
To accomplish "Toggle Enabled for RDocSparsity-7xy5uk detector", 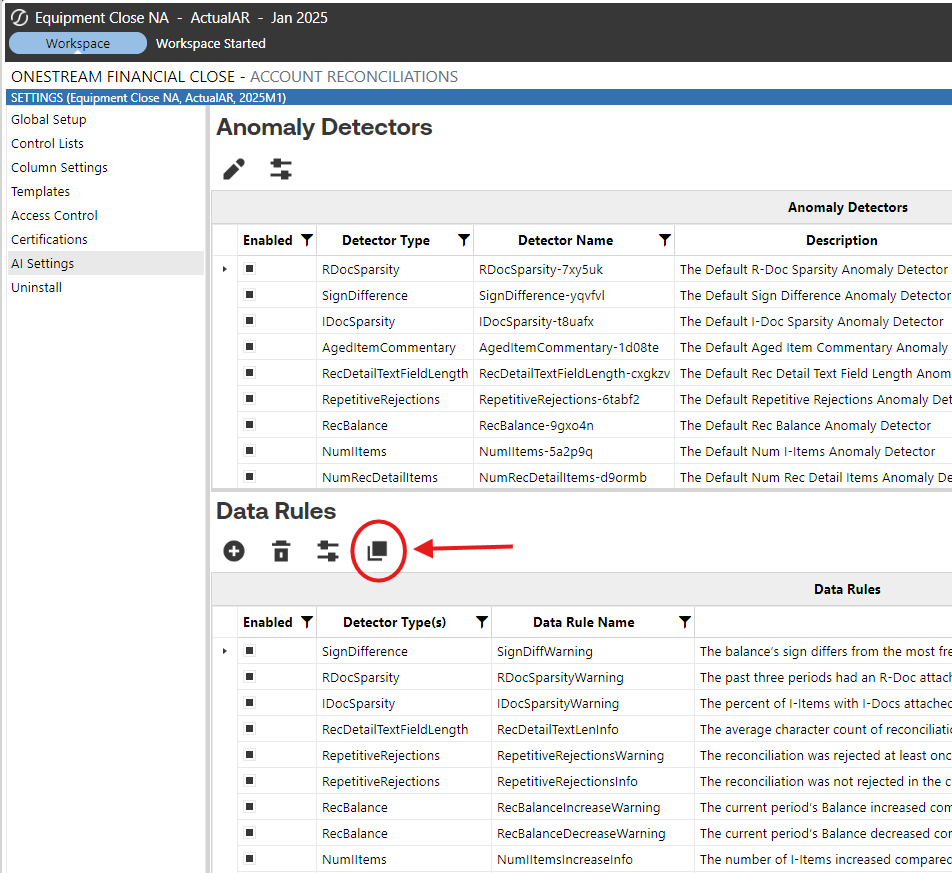I will [249, 268].
